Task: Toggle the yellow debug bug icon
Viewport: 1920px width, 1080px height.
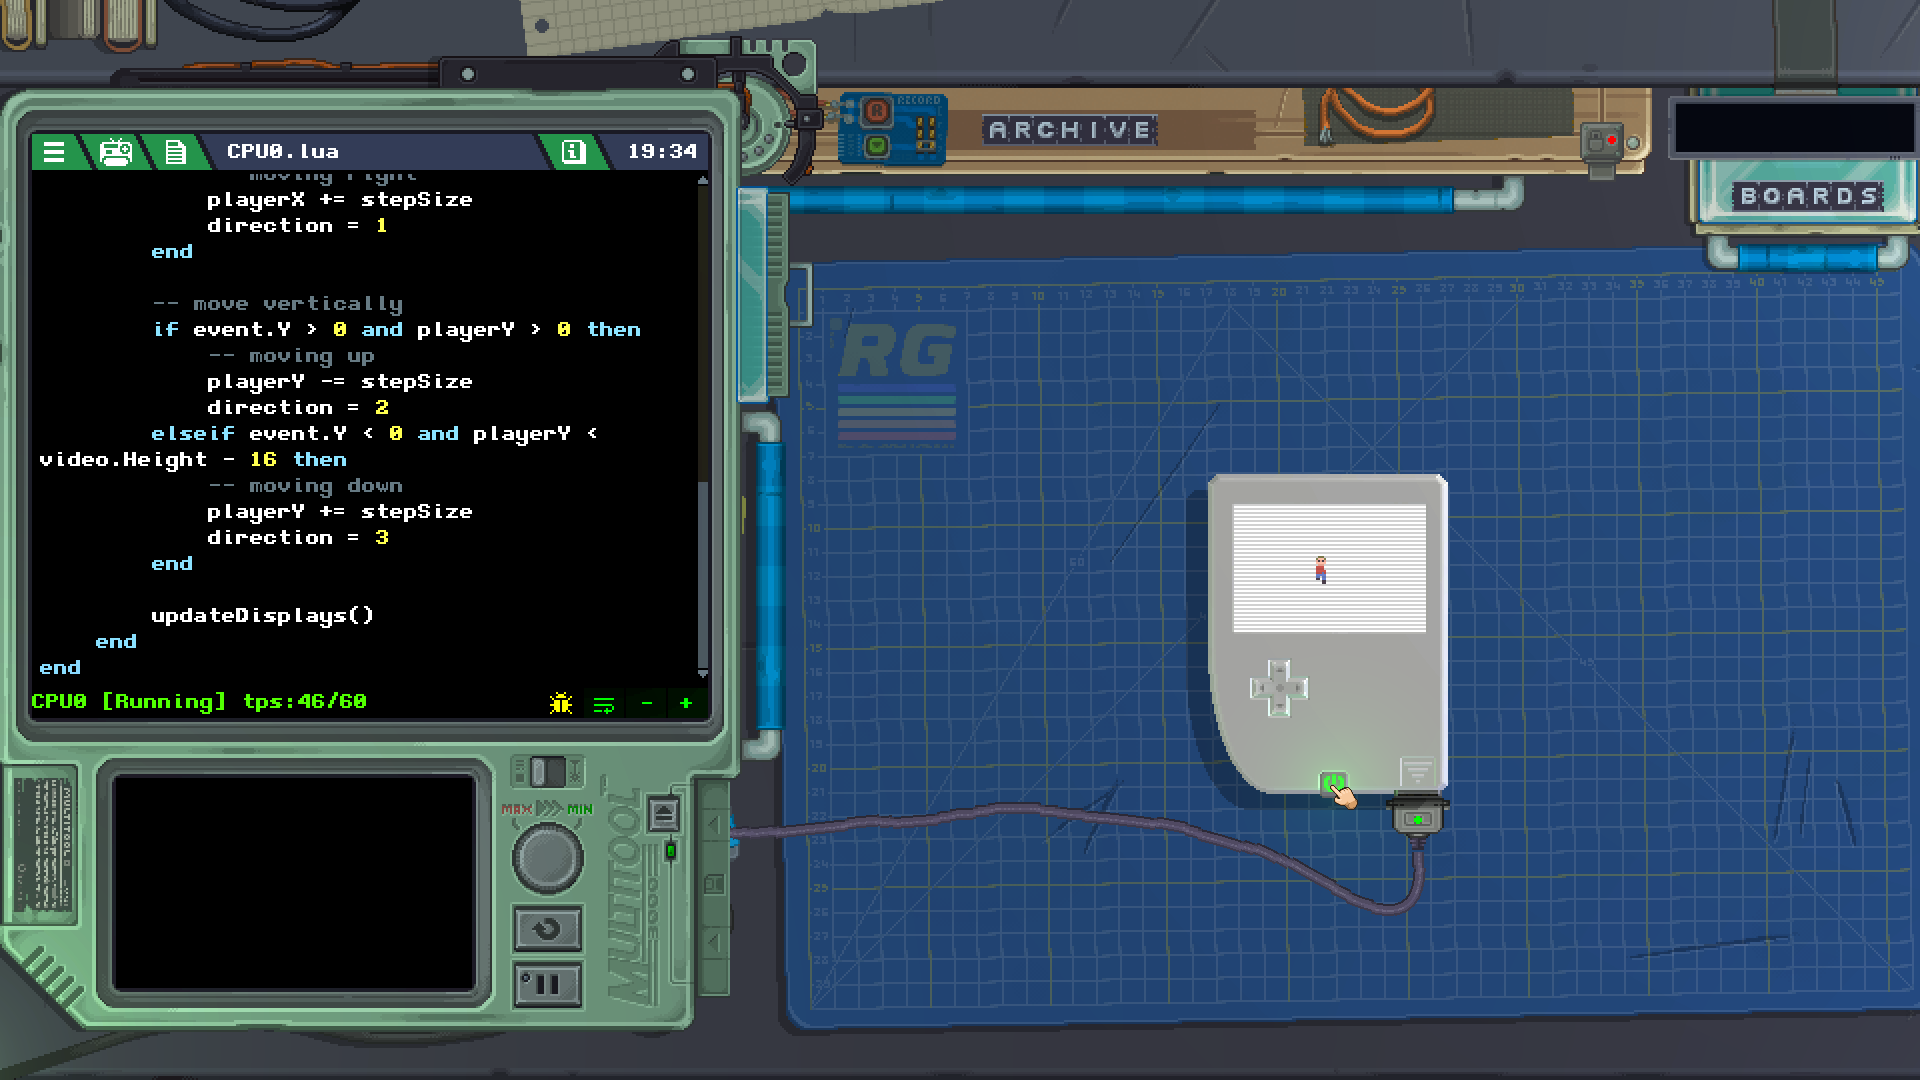Action: tap(561, 704)
